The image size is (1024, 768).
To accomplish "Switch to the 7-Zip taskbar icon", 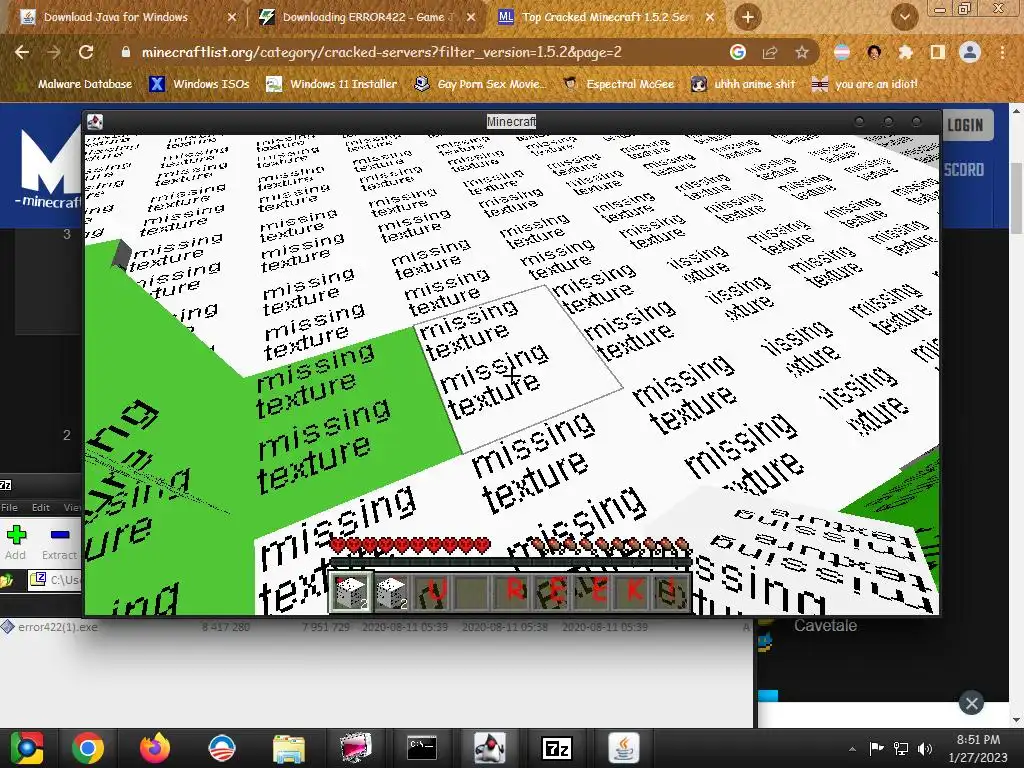I will click(557, 748).
